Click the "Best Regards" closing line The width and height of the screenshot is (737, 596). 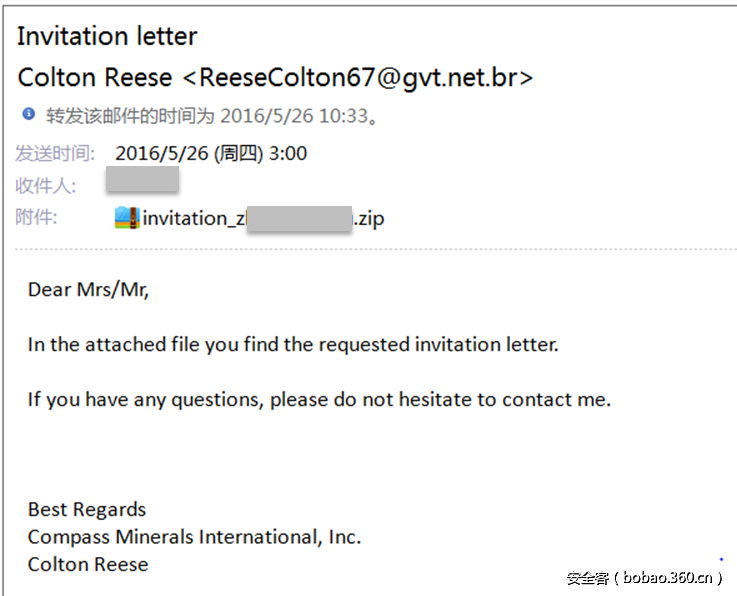click(x=87, y=509)
